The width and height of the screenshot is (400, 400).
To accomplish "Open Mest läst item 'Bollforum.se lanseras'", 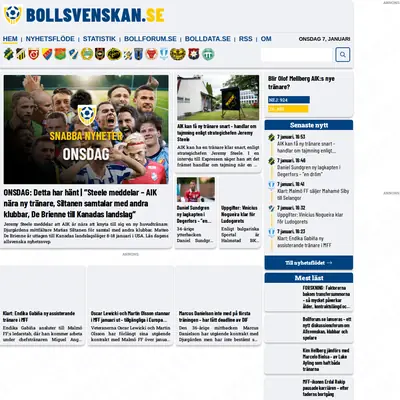I will pyautogui.click(x=327, y=328).
